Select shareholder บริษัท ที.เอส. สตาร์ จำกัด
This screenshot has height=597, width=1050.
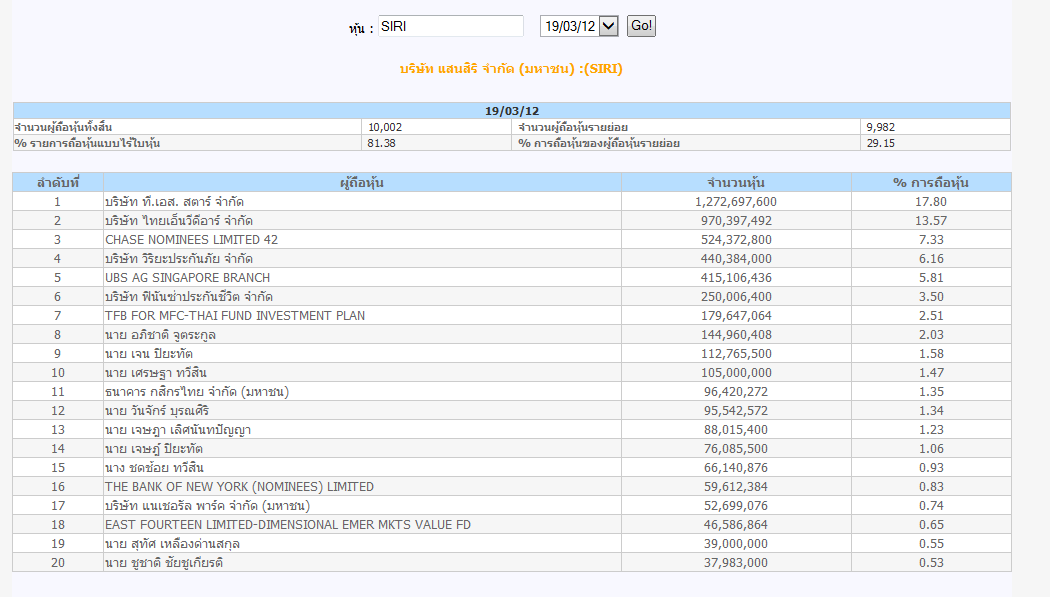[x=174, y=202]
